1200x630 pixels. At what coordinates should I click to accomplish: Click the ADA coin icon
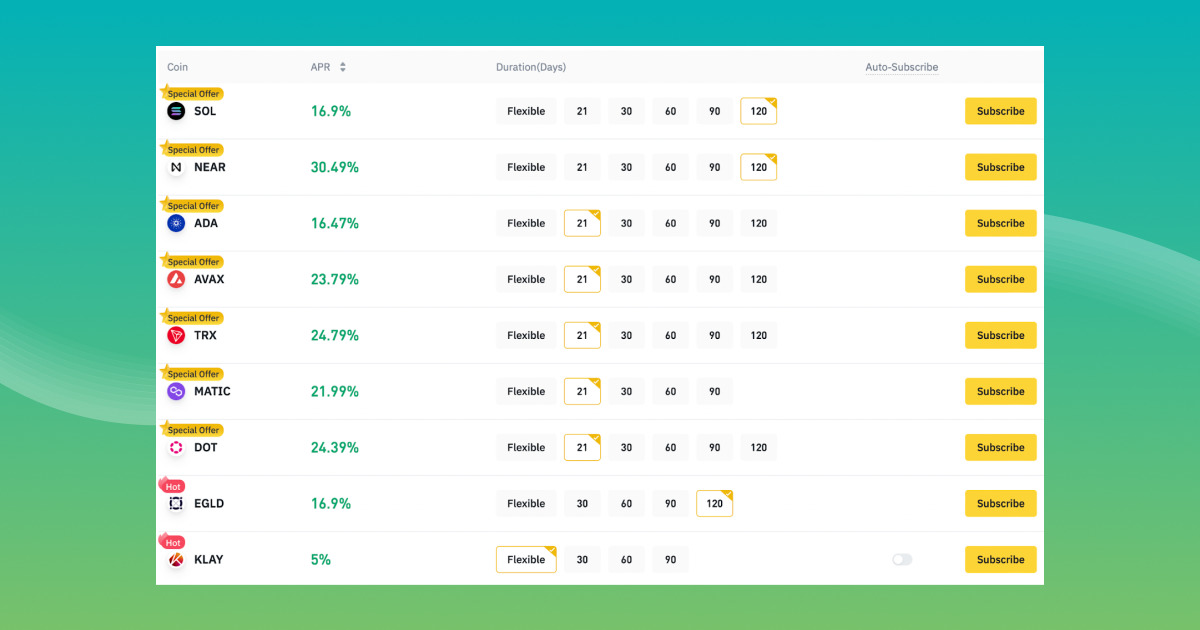[x=176, y=224]
